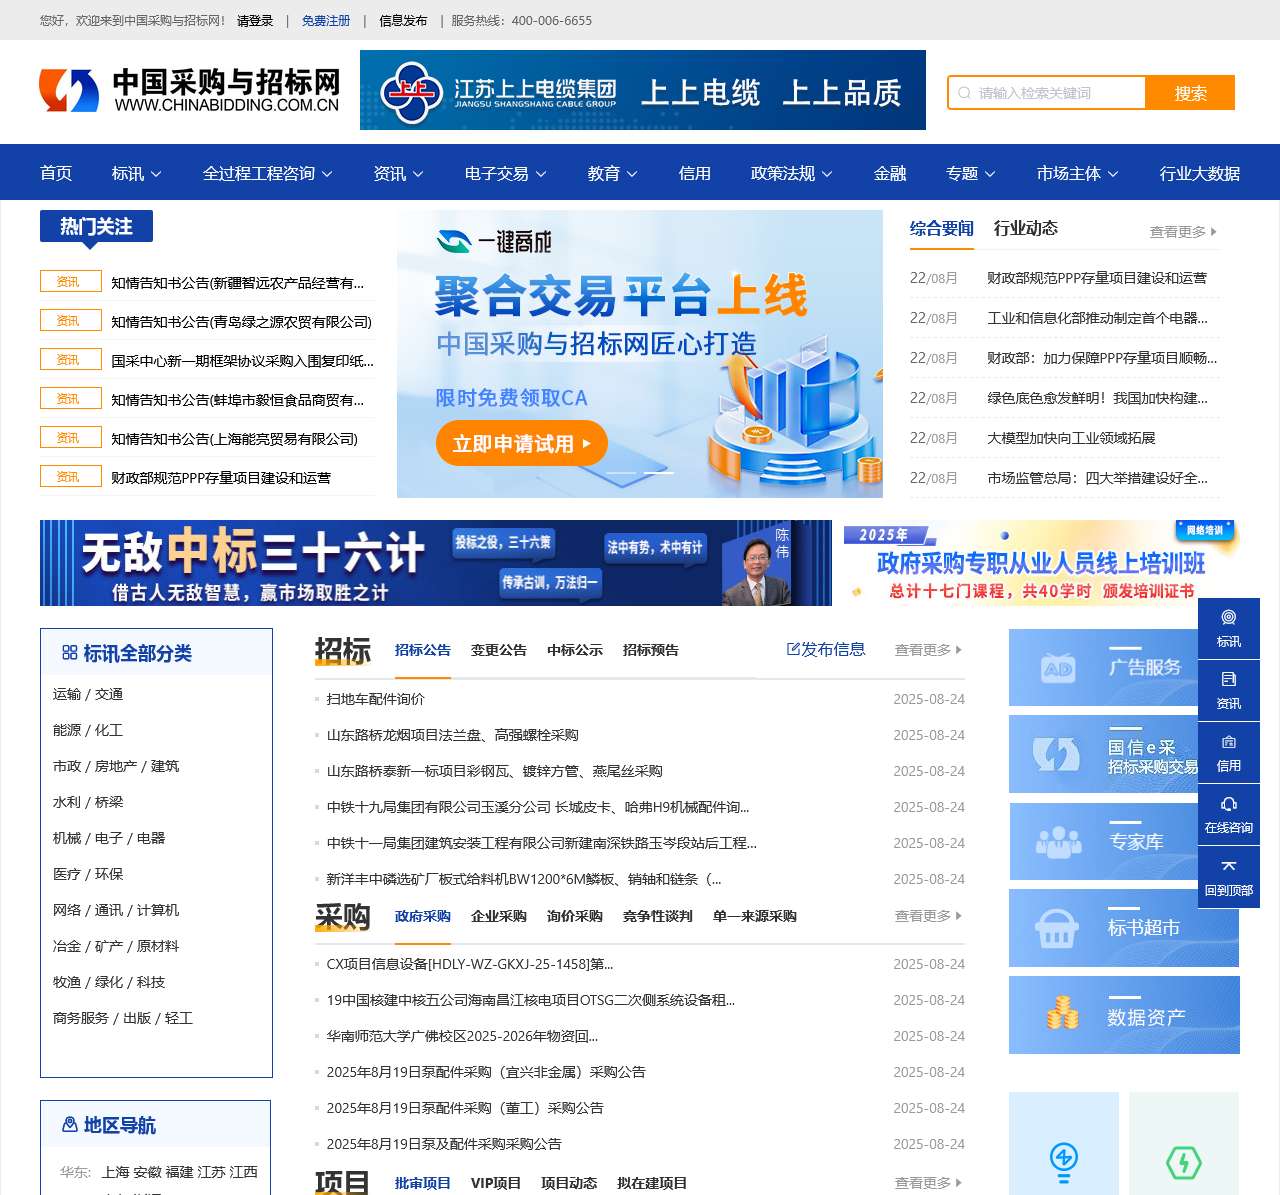Click the 中国采购与招标网 logo
1280x1195 pixels.
[x=190, y=90]
